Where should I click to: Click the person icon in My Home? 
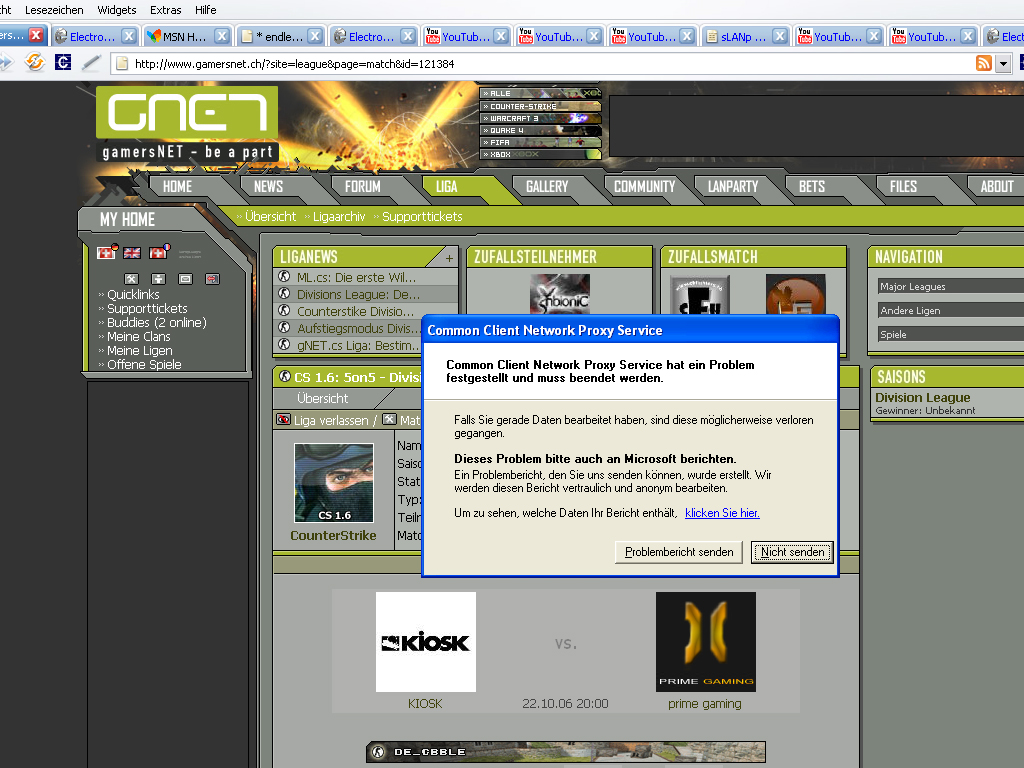pos(158,279)
